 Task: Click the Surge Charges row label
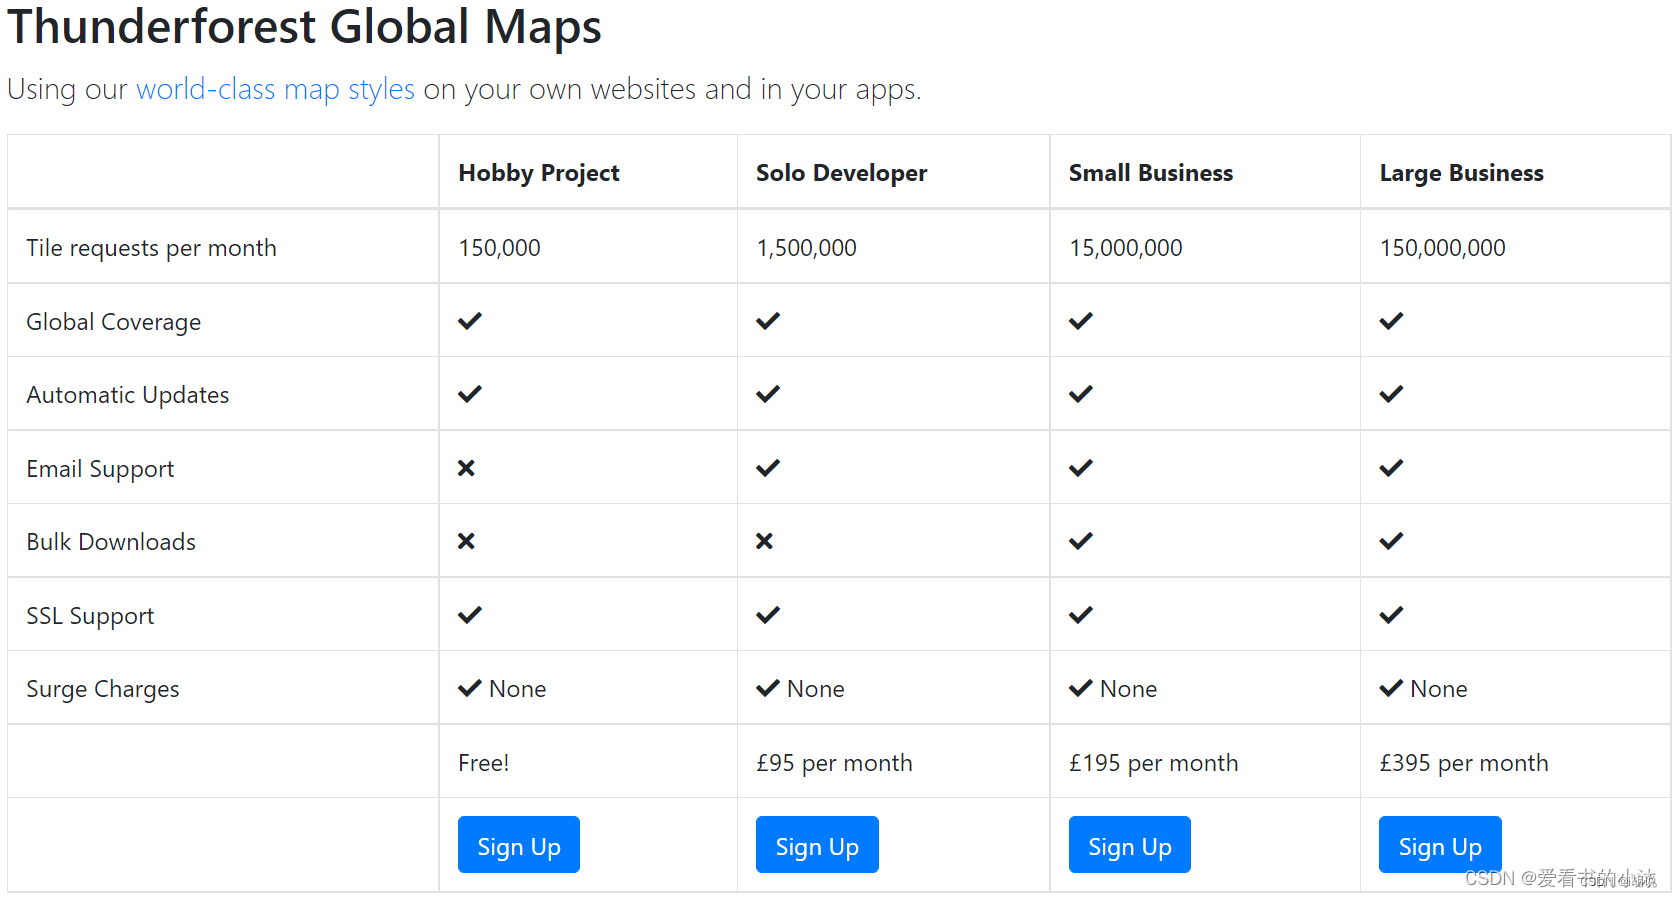103,689
